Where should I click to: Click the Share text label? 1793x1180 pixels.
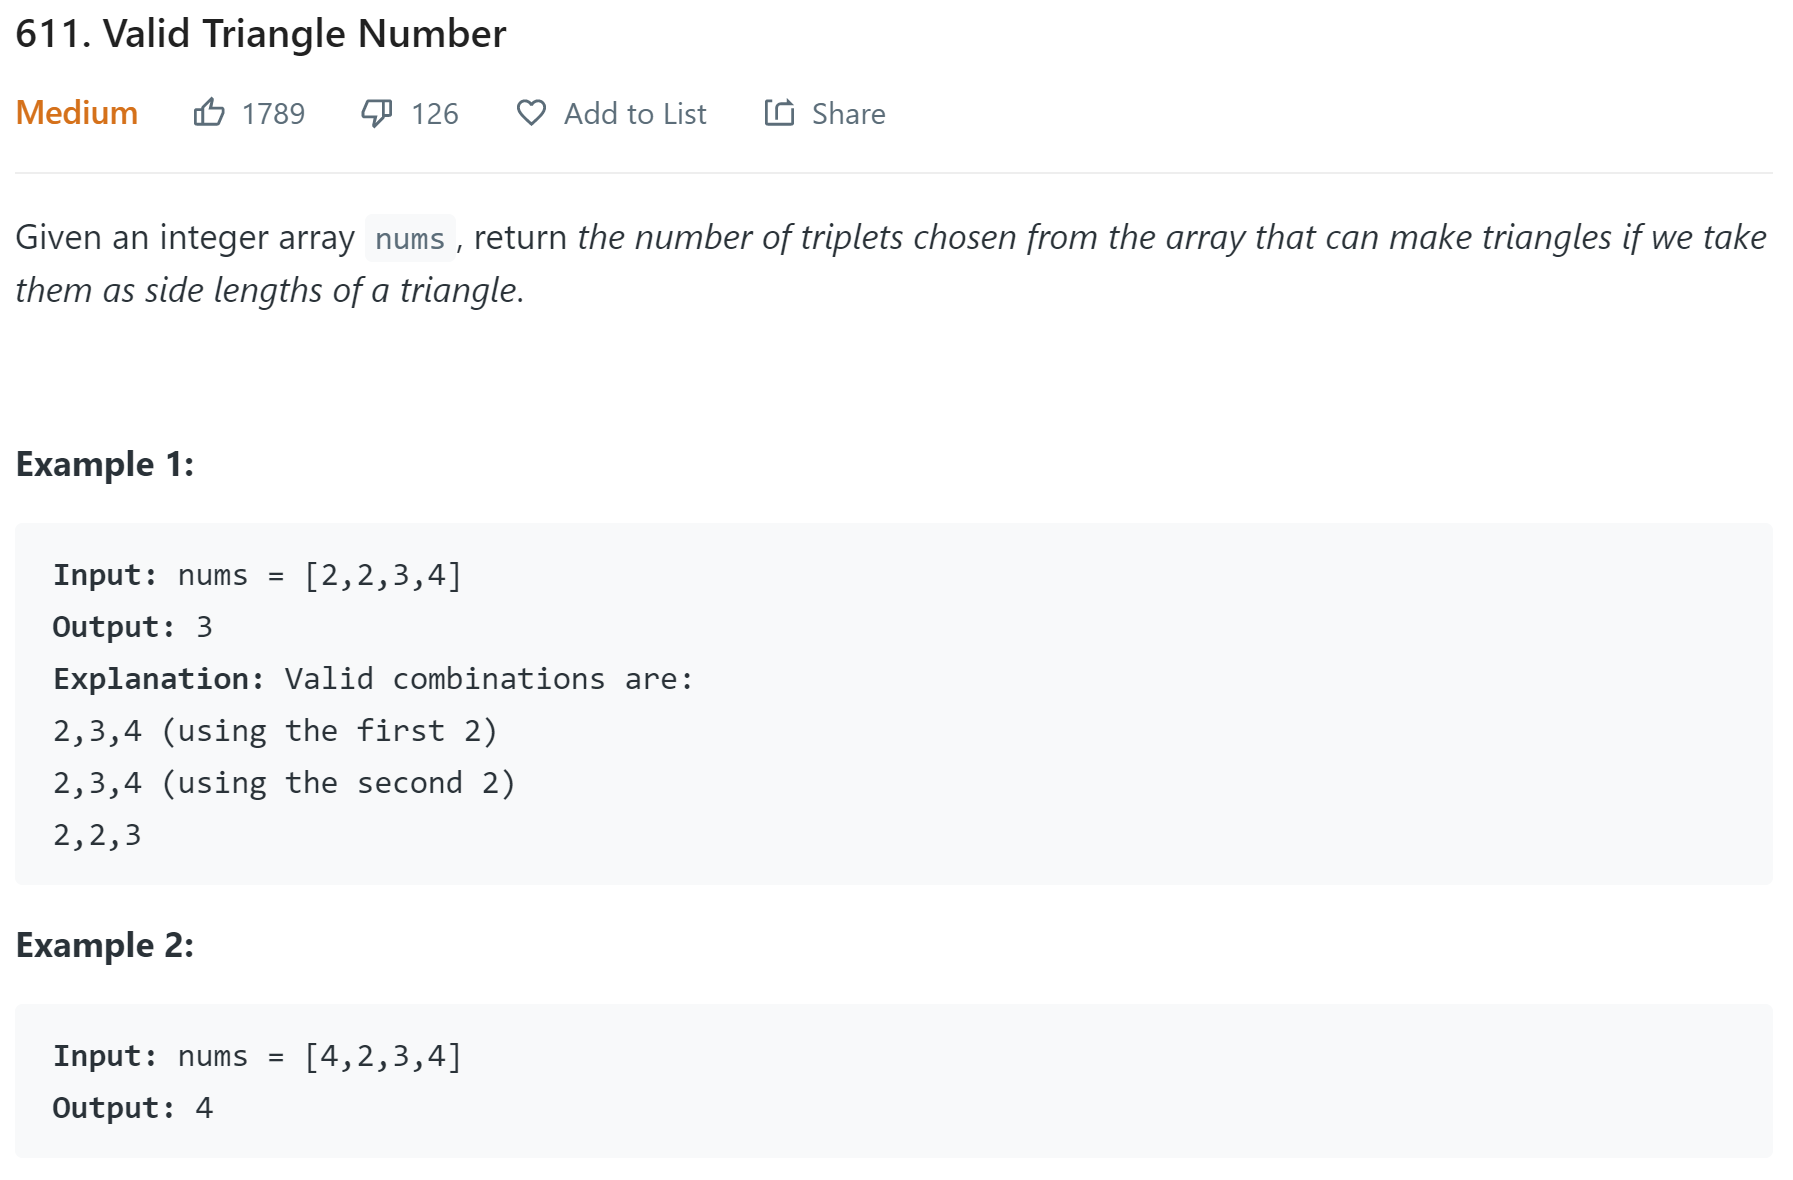(848, 114)
